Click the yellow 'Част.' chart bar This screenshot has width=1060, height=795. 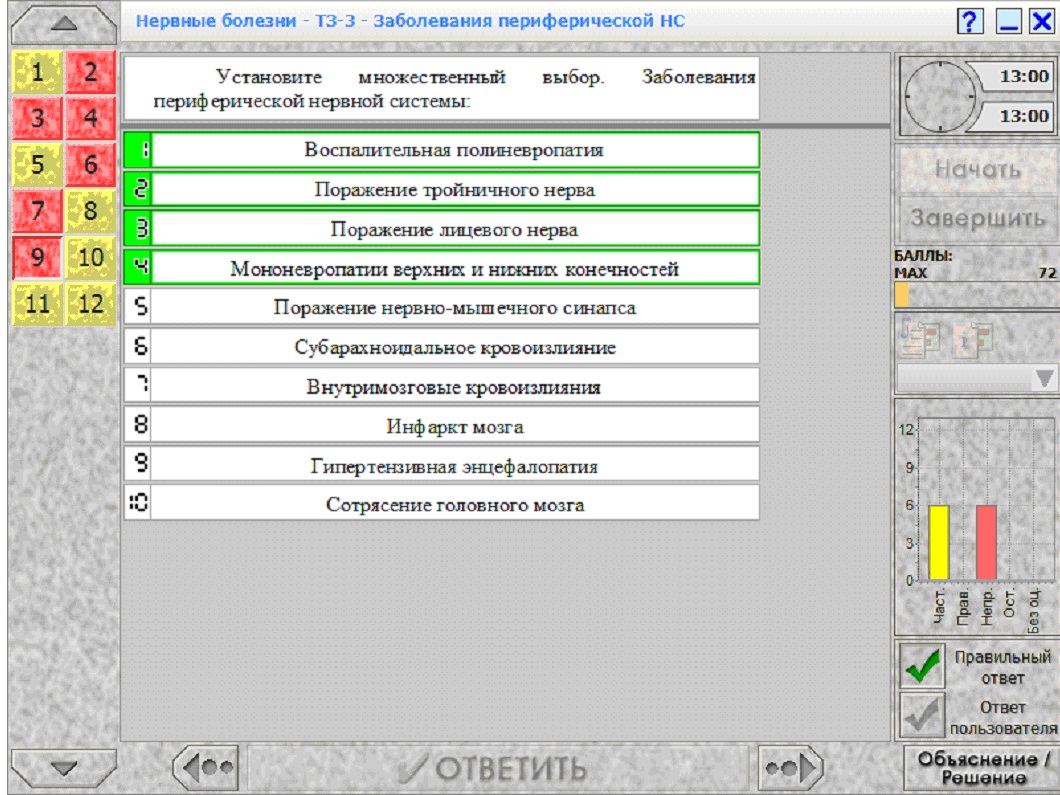(939, 542)
